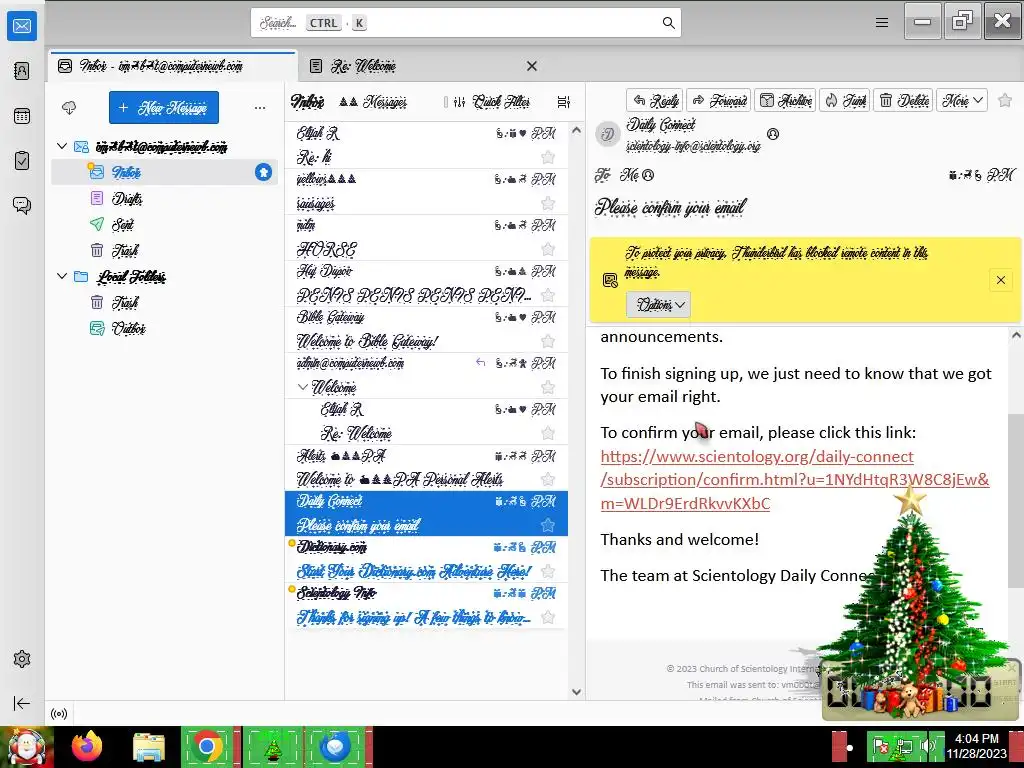This screenshot has width=1024, height=768.
Task: Click the Reply button
Action: [655, 101]
